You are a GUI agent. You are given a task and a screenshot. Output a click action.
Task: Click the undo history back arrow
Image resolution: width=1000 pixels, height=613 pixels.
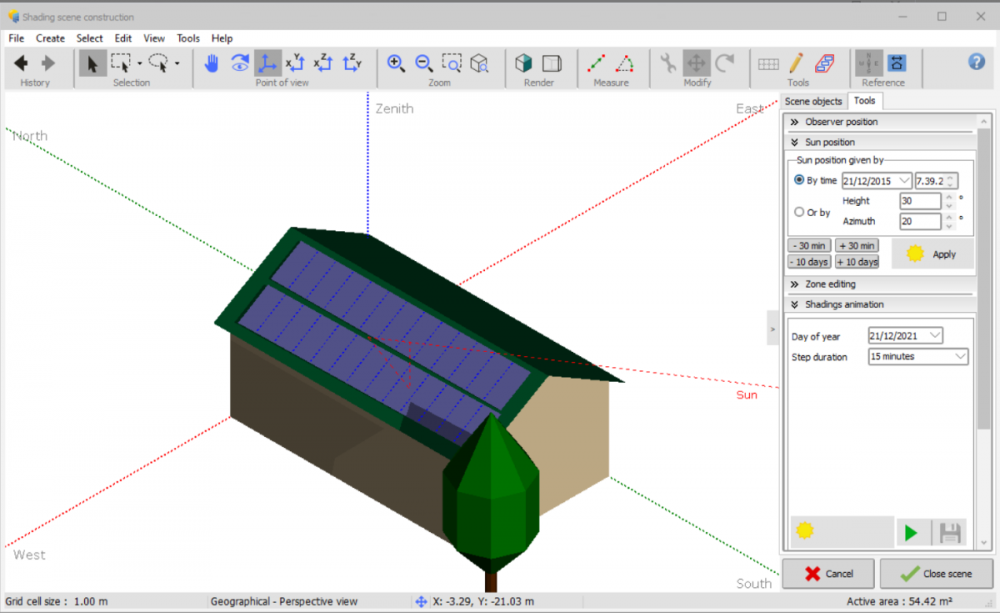click(21, 63)
